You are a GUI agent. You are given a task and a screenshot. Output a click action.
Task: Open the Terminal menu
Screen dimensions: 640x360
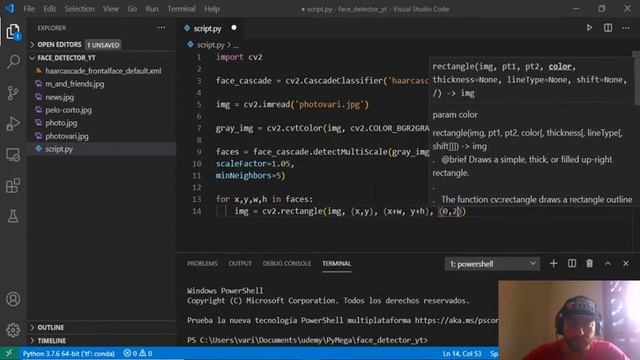[x=181, y=9]
